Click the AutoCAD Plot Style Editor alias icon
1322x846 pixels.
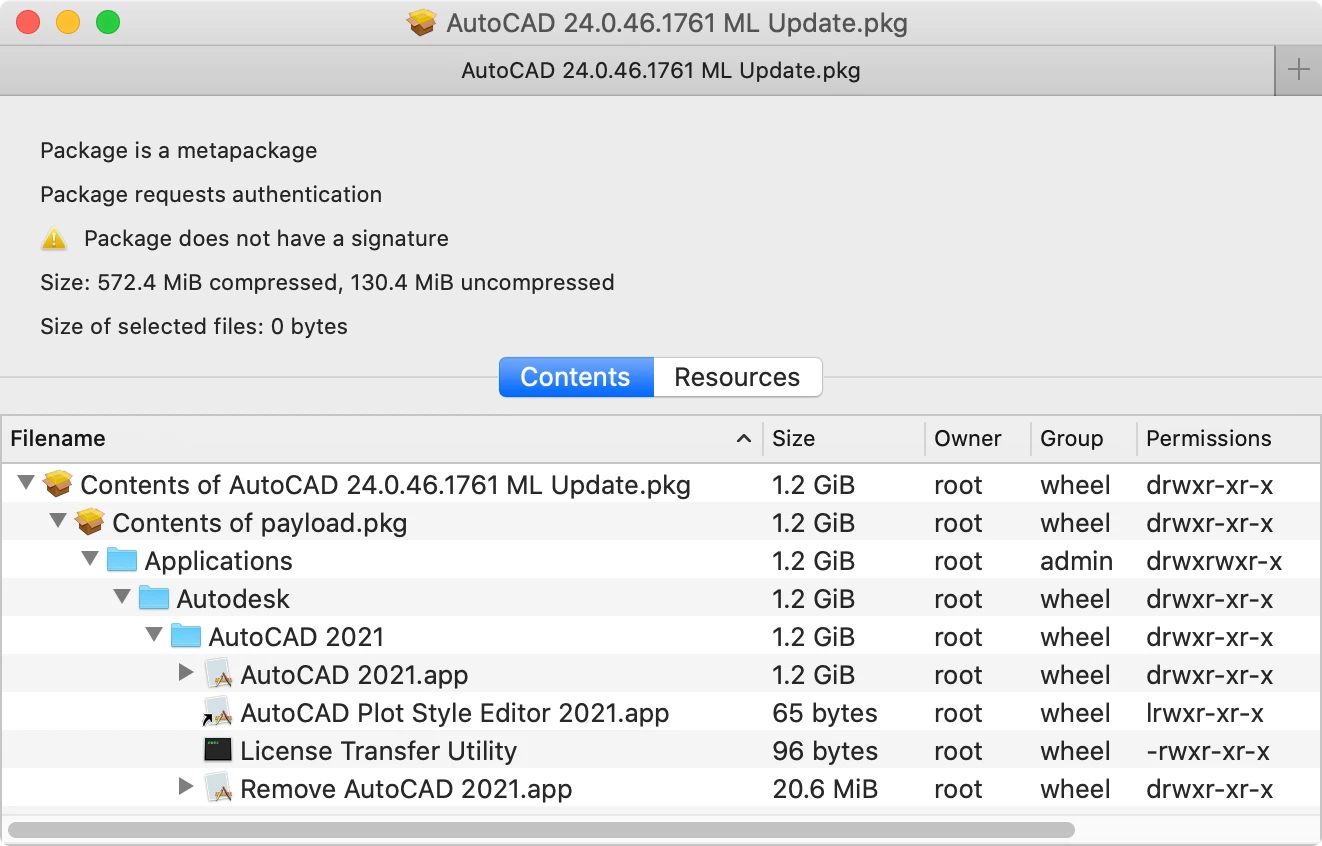tap(218, 712)
